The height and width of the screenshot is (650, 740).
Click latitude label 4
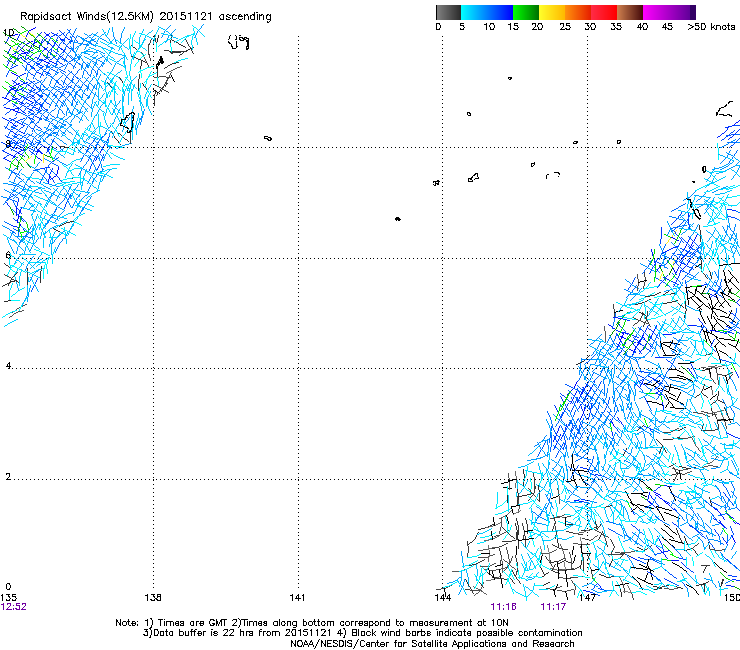click(8, 366)
